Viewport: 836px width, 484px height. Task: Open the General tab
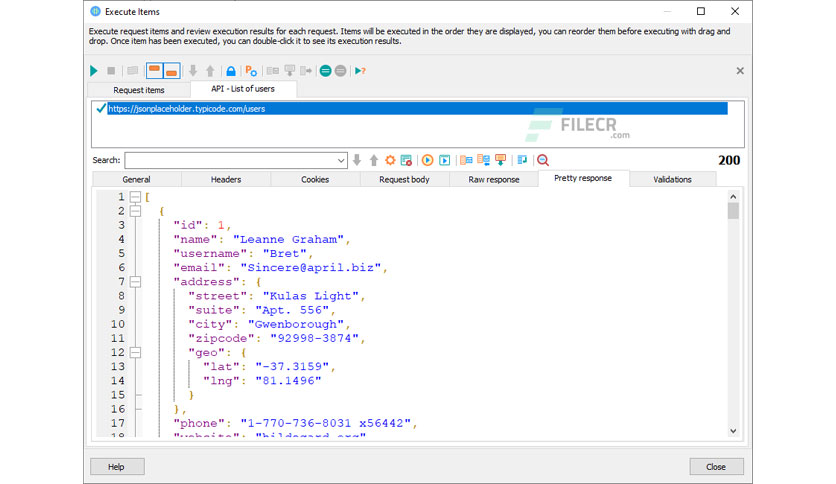point(136,180)
